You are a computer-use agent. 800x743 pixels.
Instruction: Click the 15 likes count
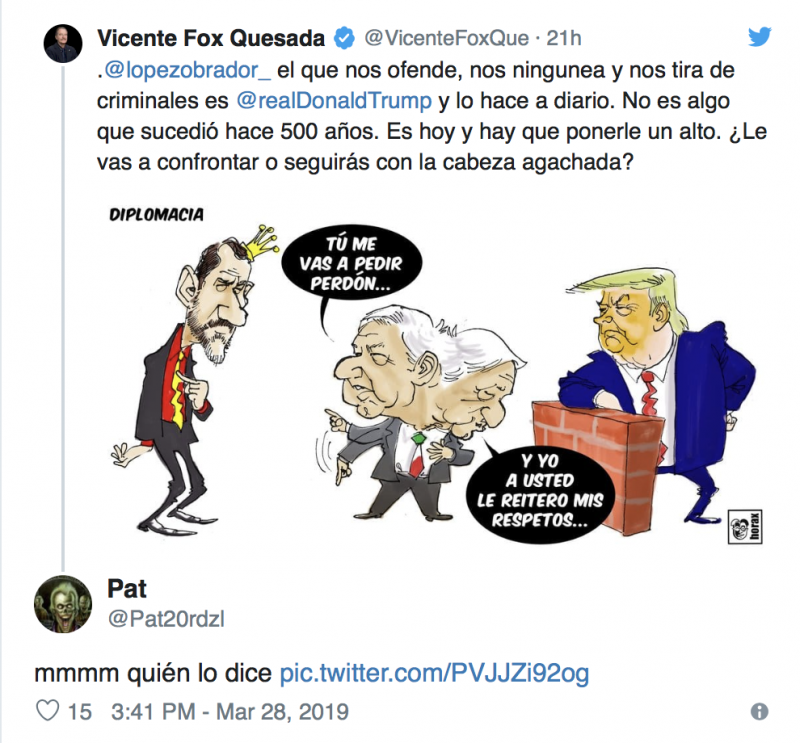(80, 711)
